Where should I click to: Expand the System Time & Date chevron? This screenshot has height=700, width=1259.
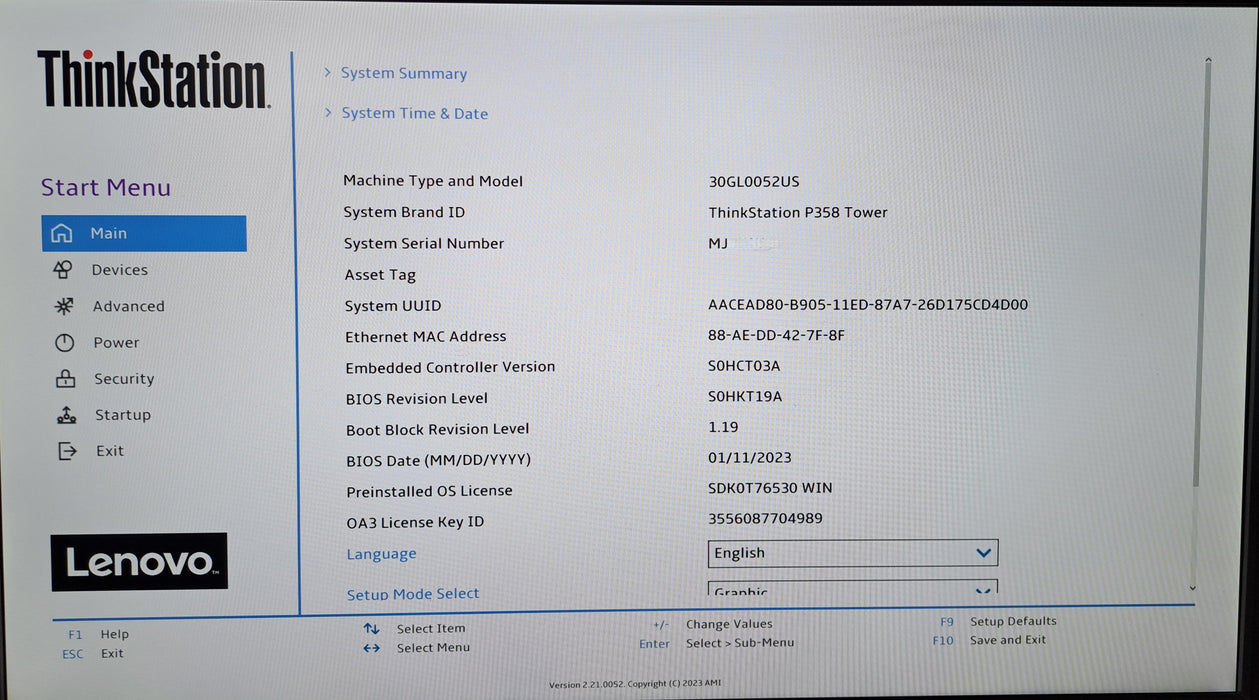(x=327, y=112)
